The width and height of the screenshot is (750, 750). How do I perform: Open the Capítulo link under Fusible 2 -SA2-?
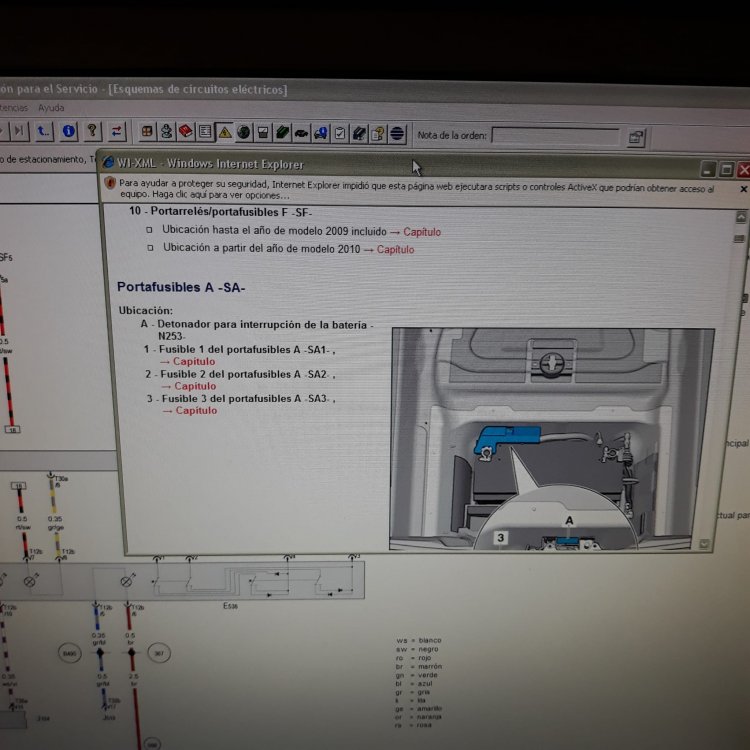click(x=195, y=386)
